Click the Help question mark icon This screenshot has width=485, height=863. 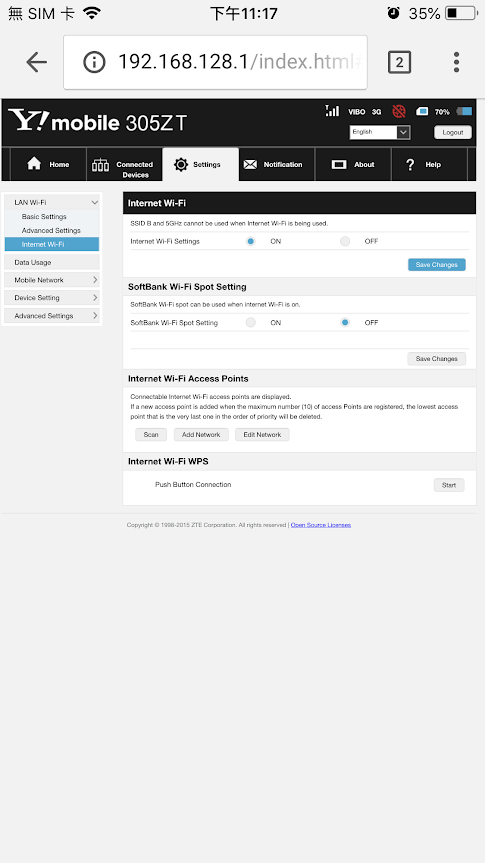coord(410,164)
